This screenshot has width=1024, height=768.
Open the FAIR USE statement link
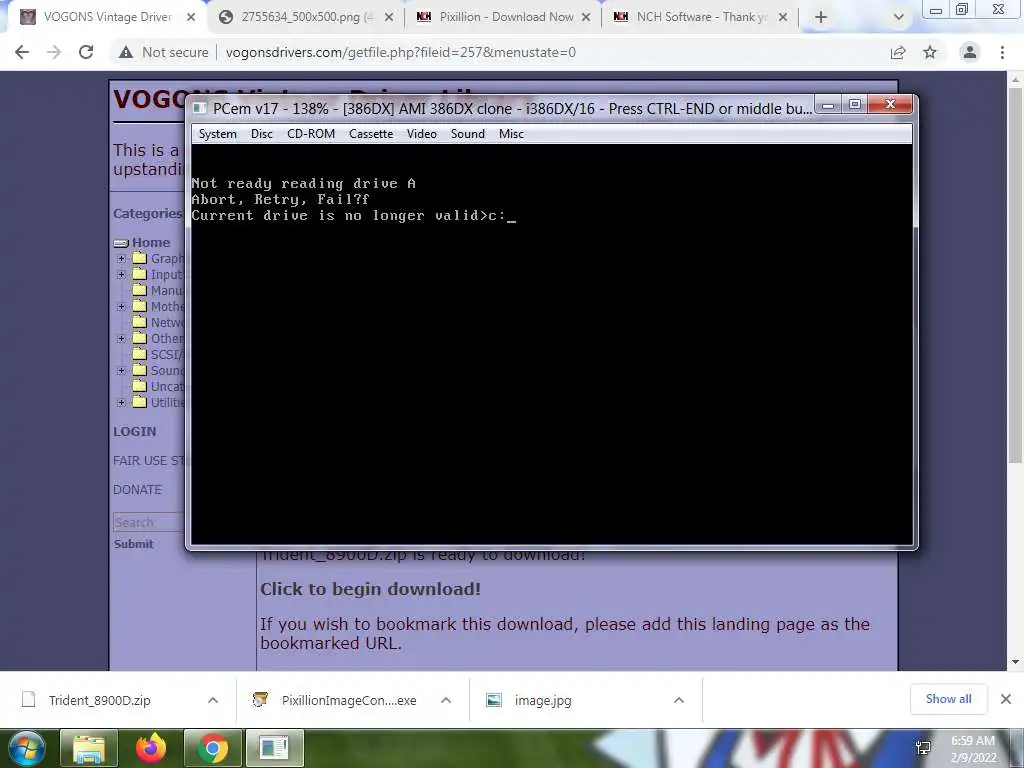click(149, 460)
